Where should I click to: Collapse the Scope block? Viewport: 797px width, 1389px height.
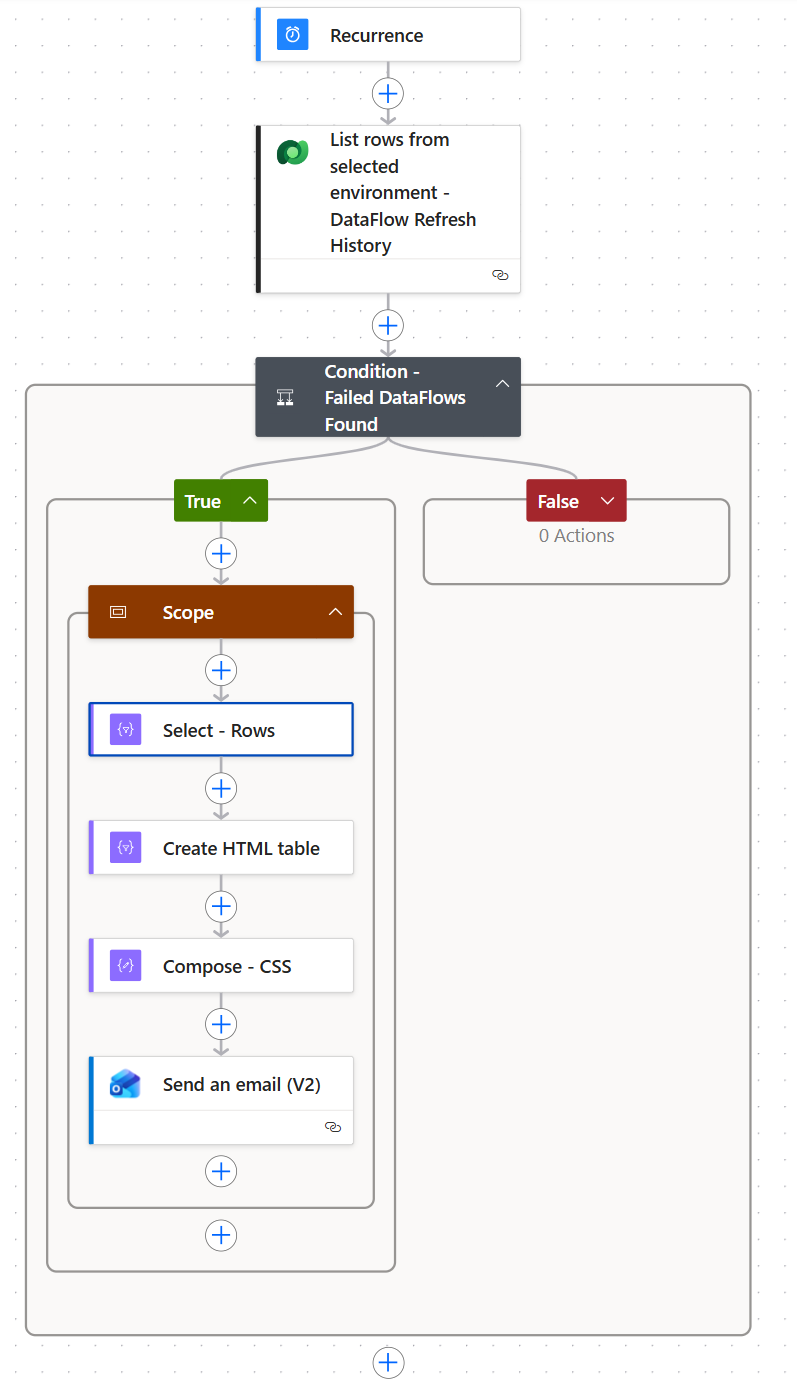click(x=336, y=612)
